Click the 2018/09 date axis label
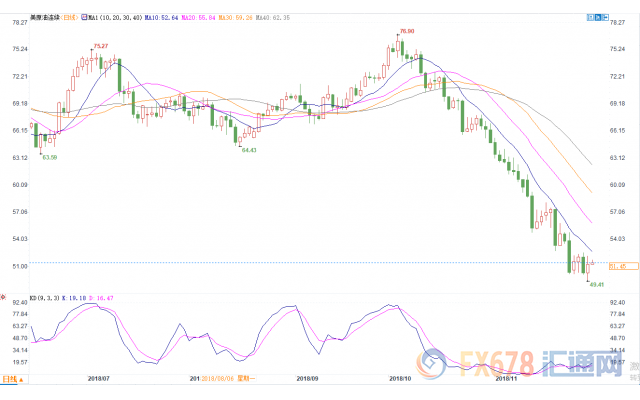The height and width of the screenshot is (400, 640). point(307,378)
